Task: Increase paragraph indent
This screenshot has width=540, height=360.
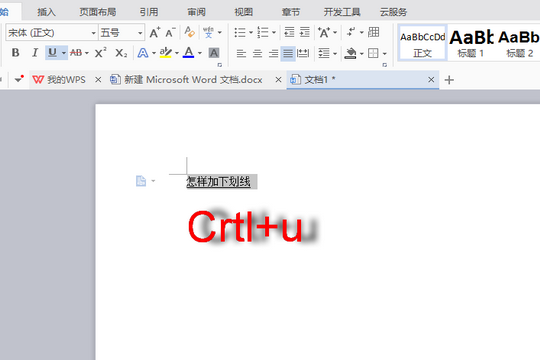Action: click(305, 32)
